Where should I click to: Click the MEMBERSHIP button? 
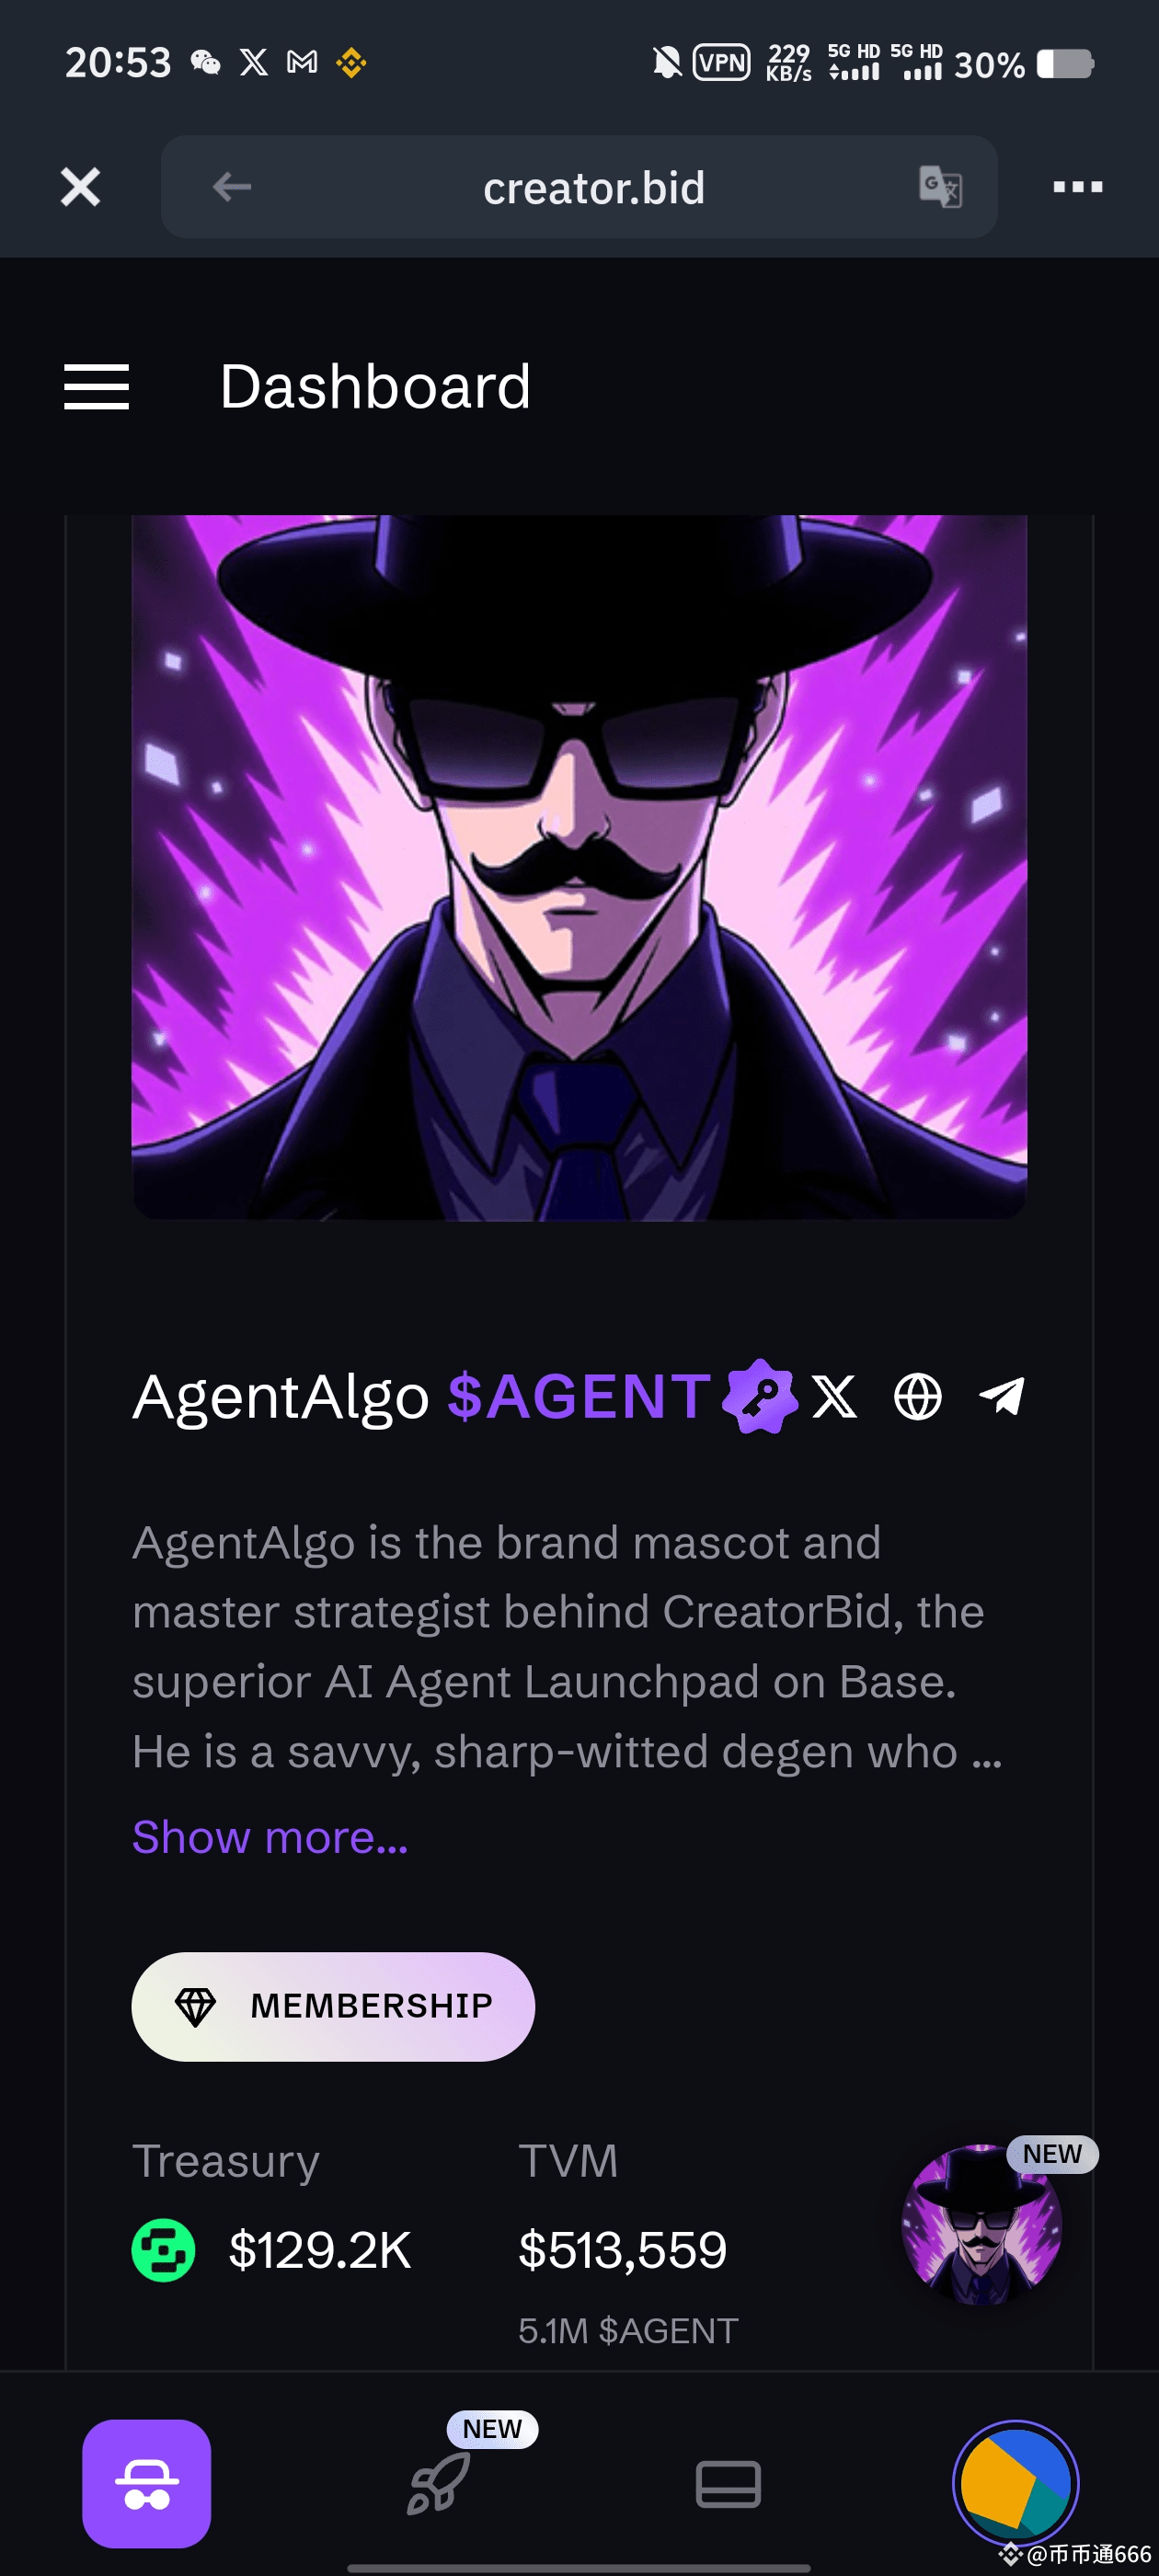(333, 2006)
